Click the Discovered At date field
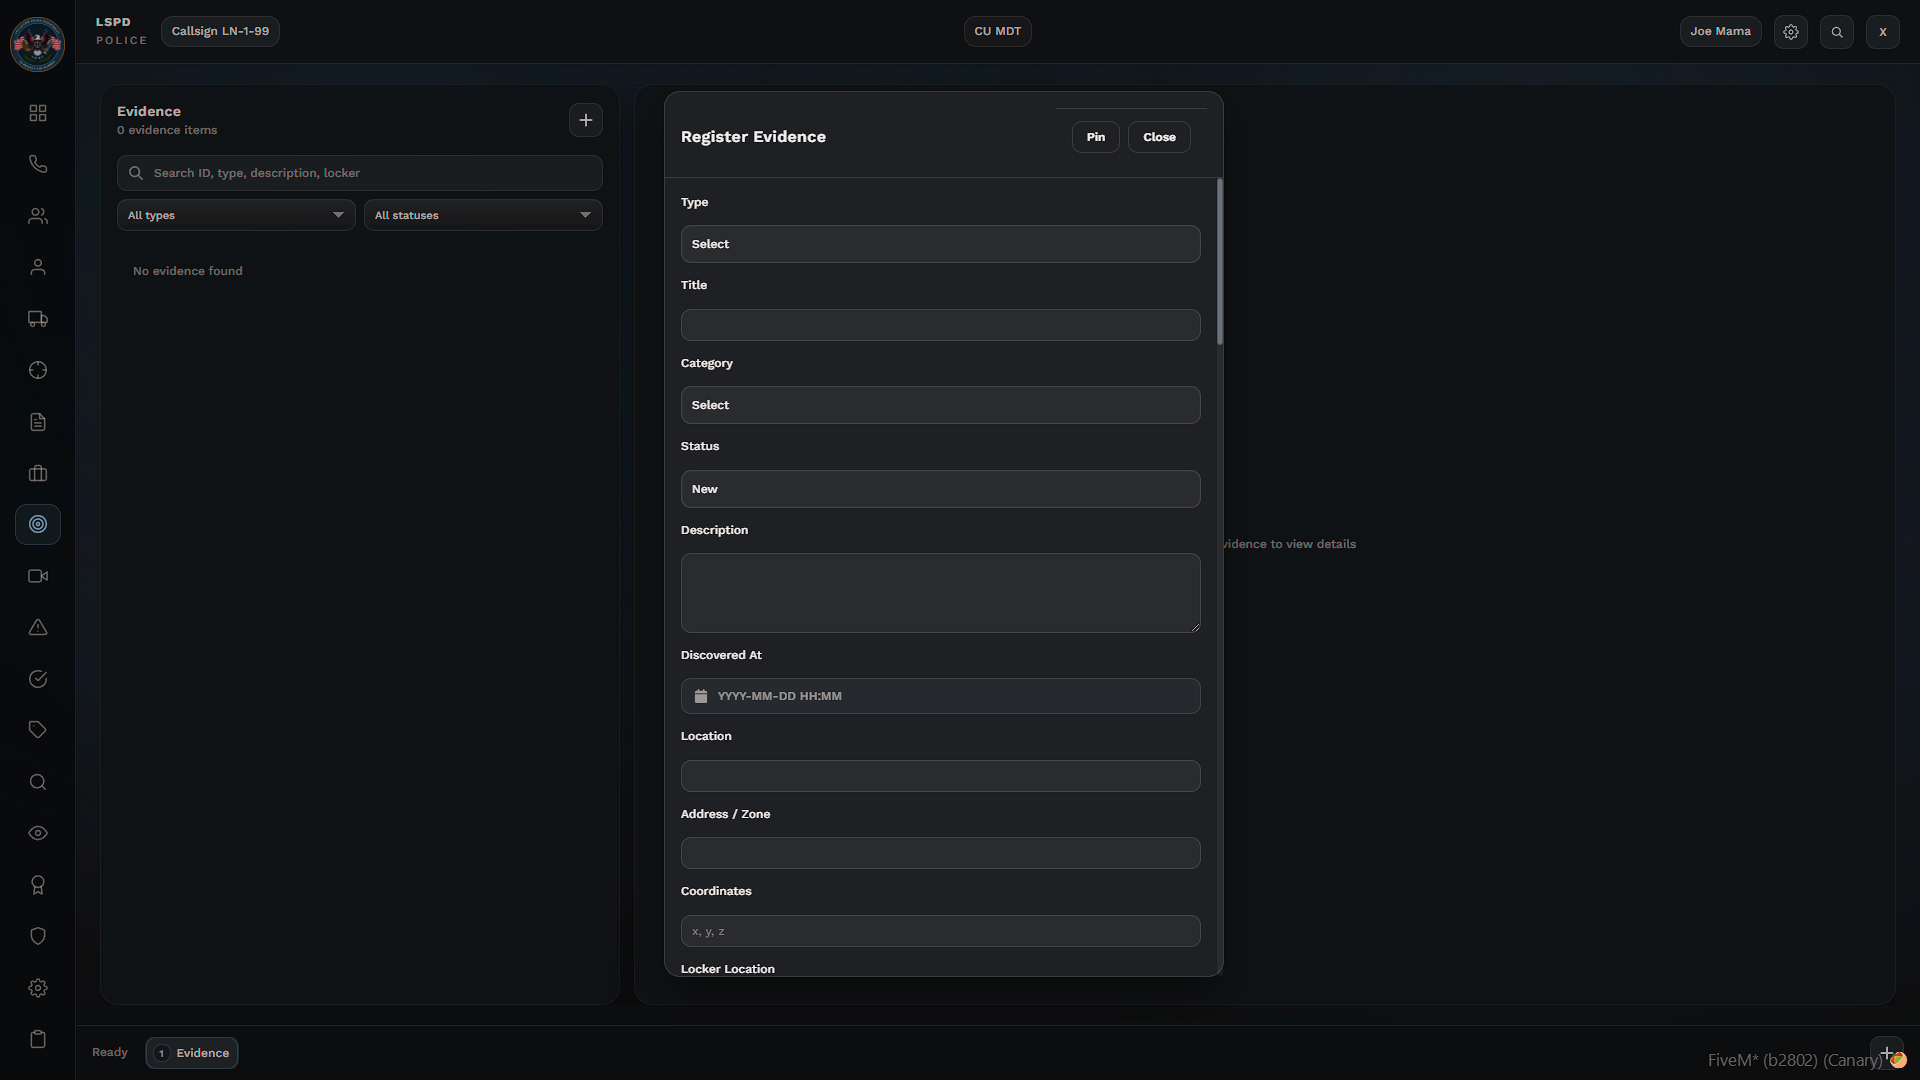 click(x=940, y=696)
